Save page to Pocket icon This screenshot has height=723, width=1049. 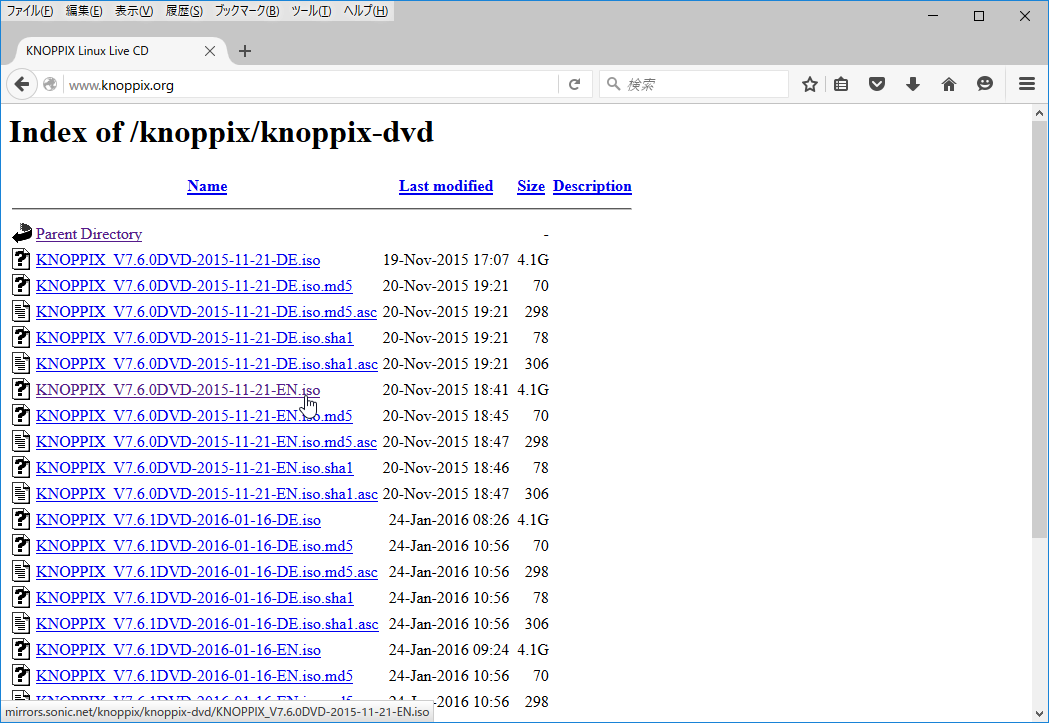pos(876,84)
